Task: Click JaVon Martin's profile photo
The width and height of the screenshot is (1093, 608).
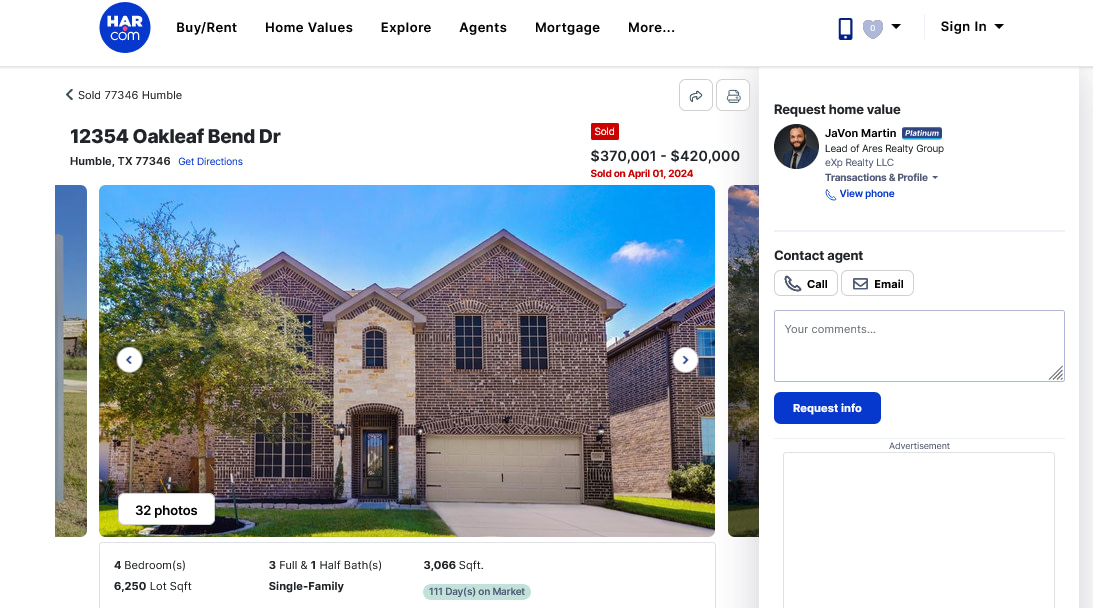Action: (x=796, y=146)
